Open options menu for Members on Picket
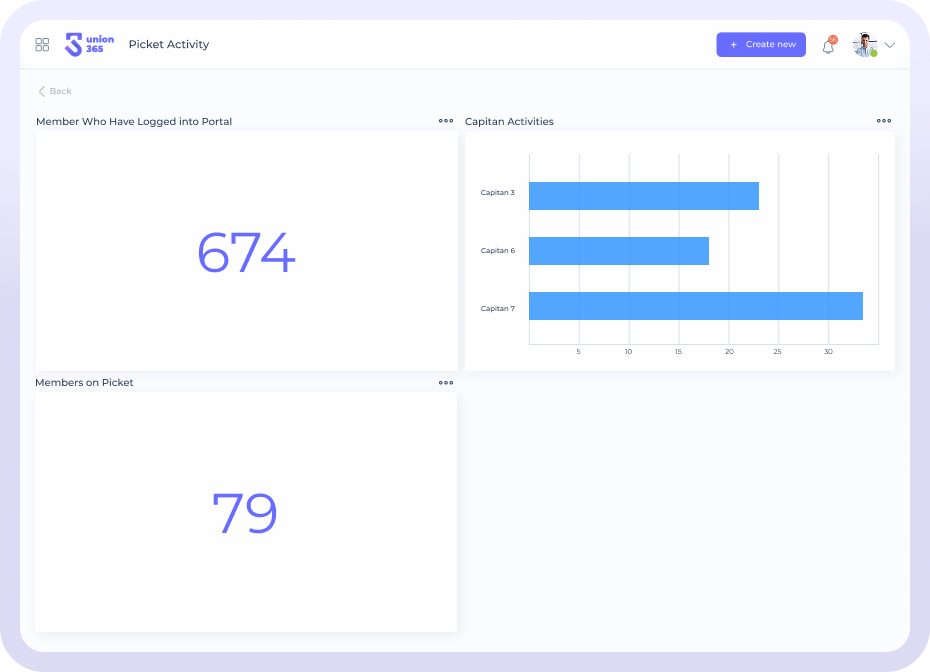Viewport: 930px width, 672px height. 446,382
